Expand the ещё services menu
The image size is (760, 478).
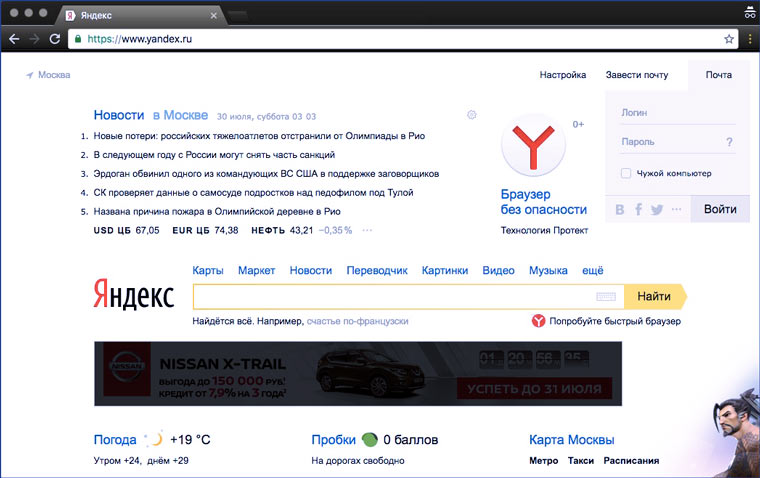pyautogui.click(x=593, y=271)
